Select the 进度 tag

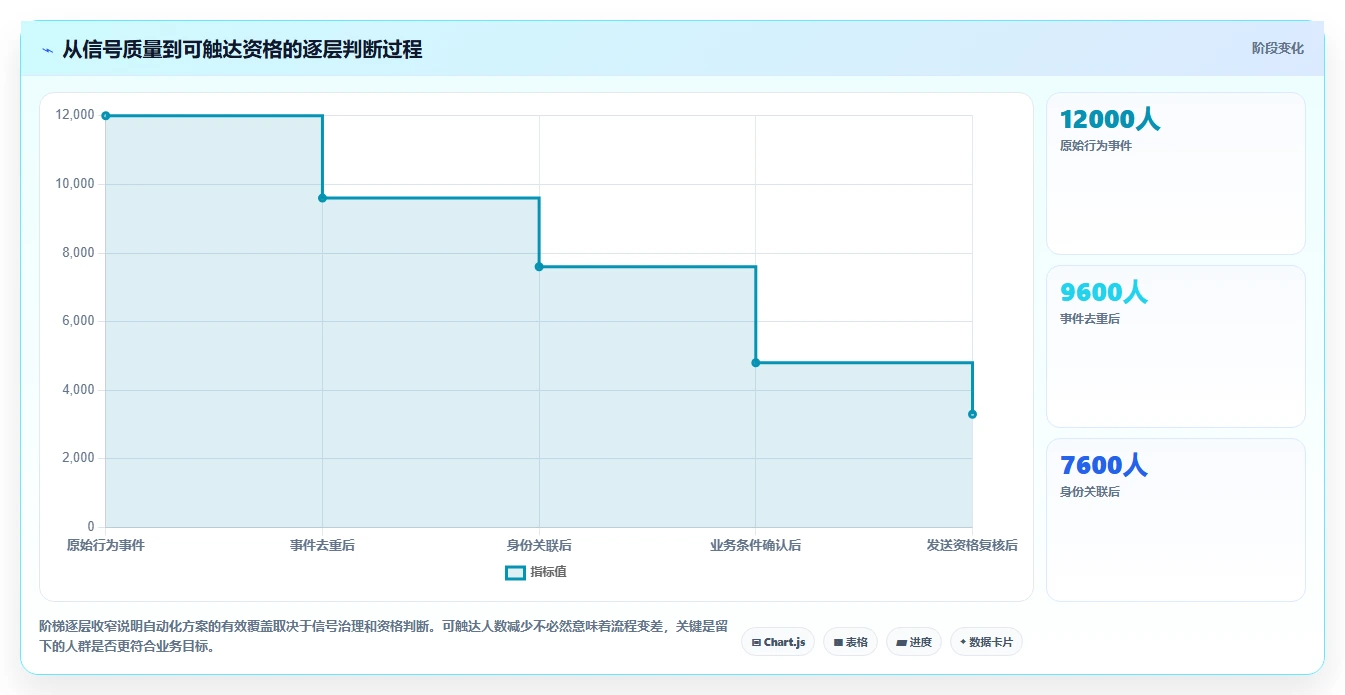[914, 642]
